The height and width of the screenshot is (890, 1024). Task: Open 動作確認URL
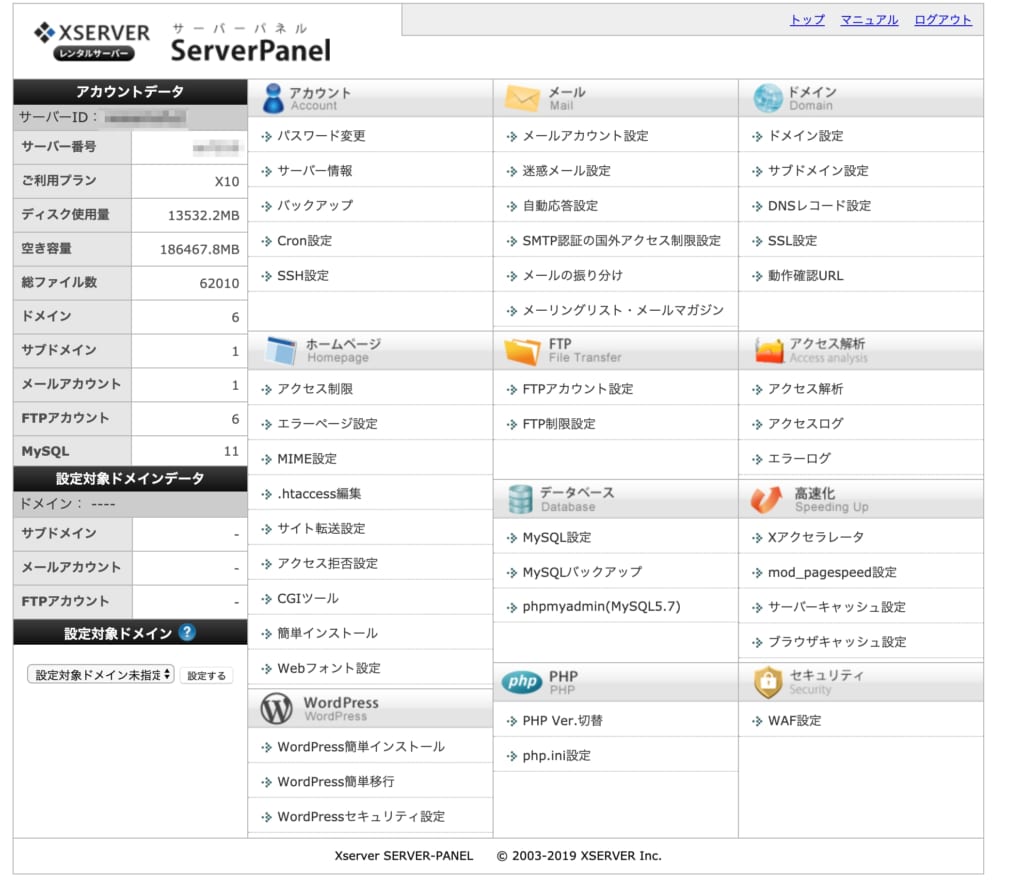806,276
